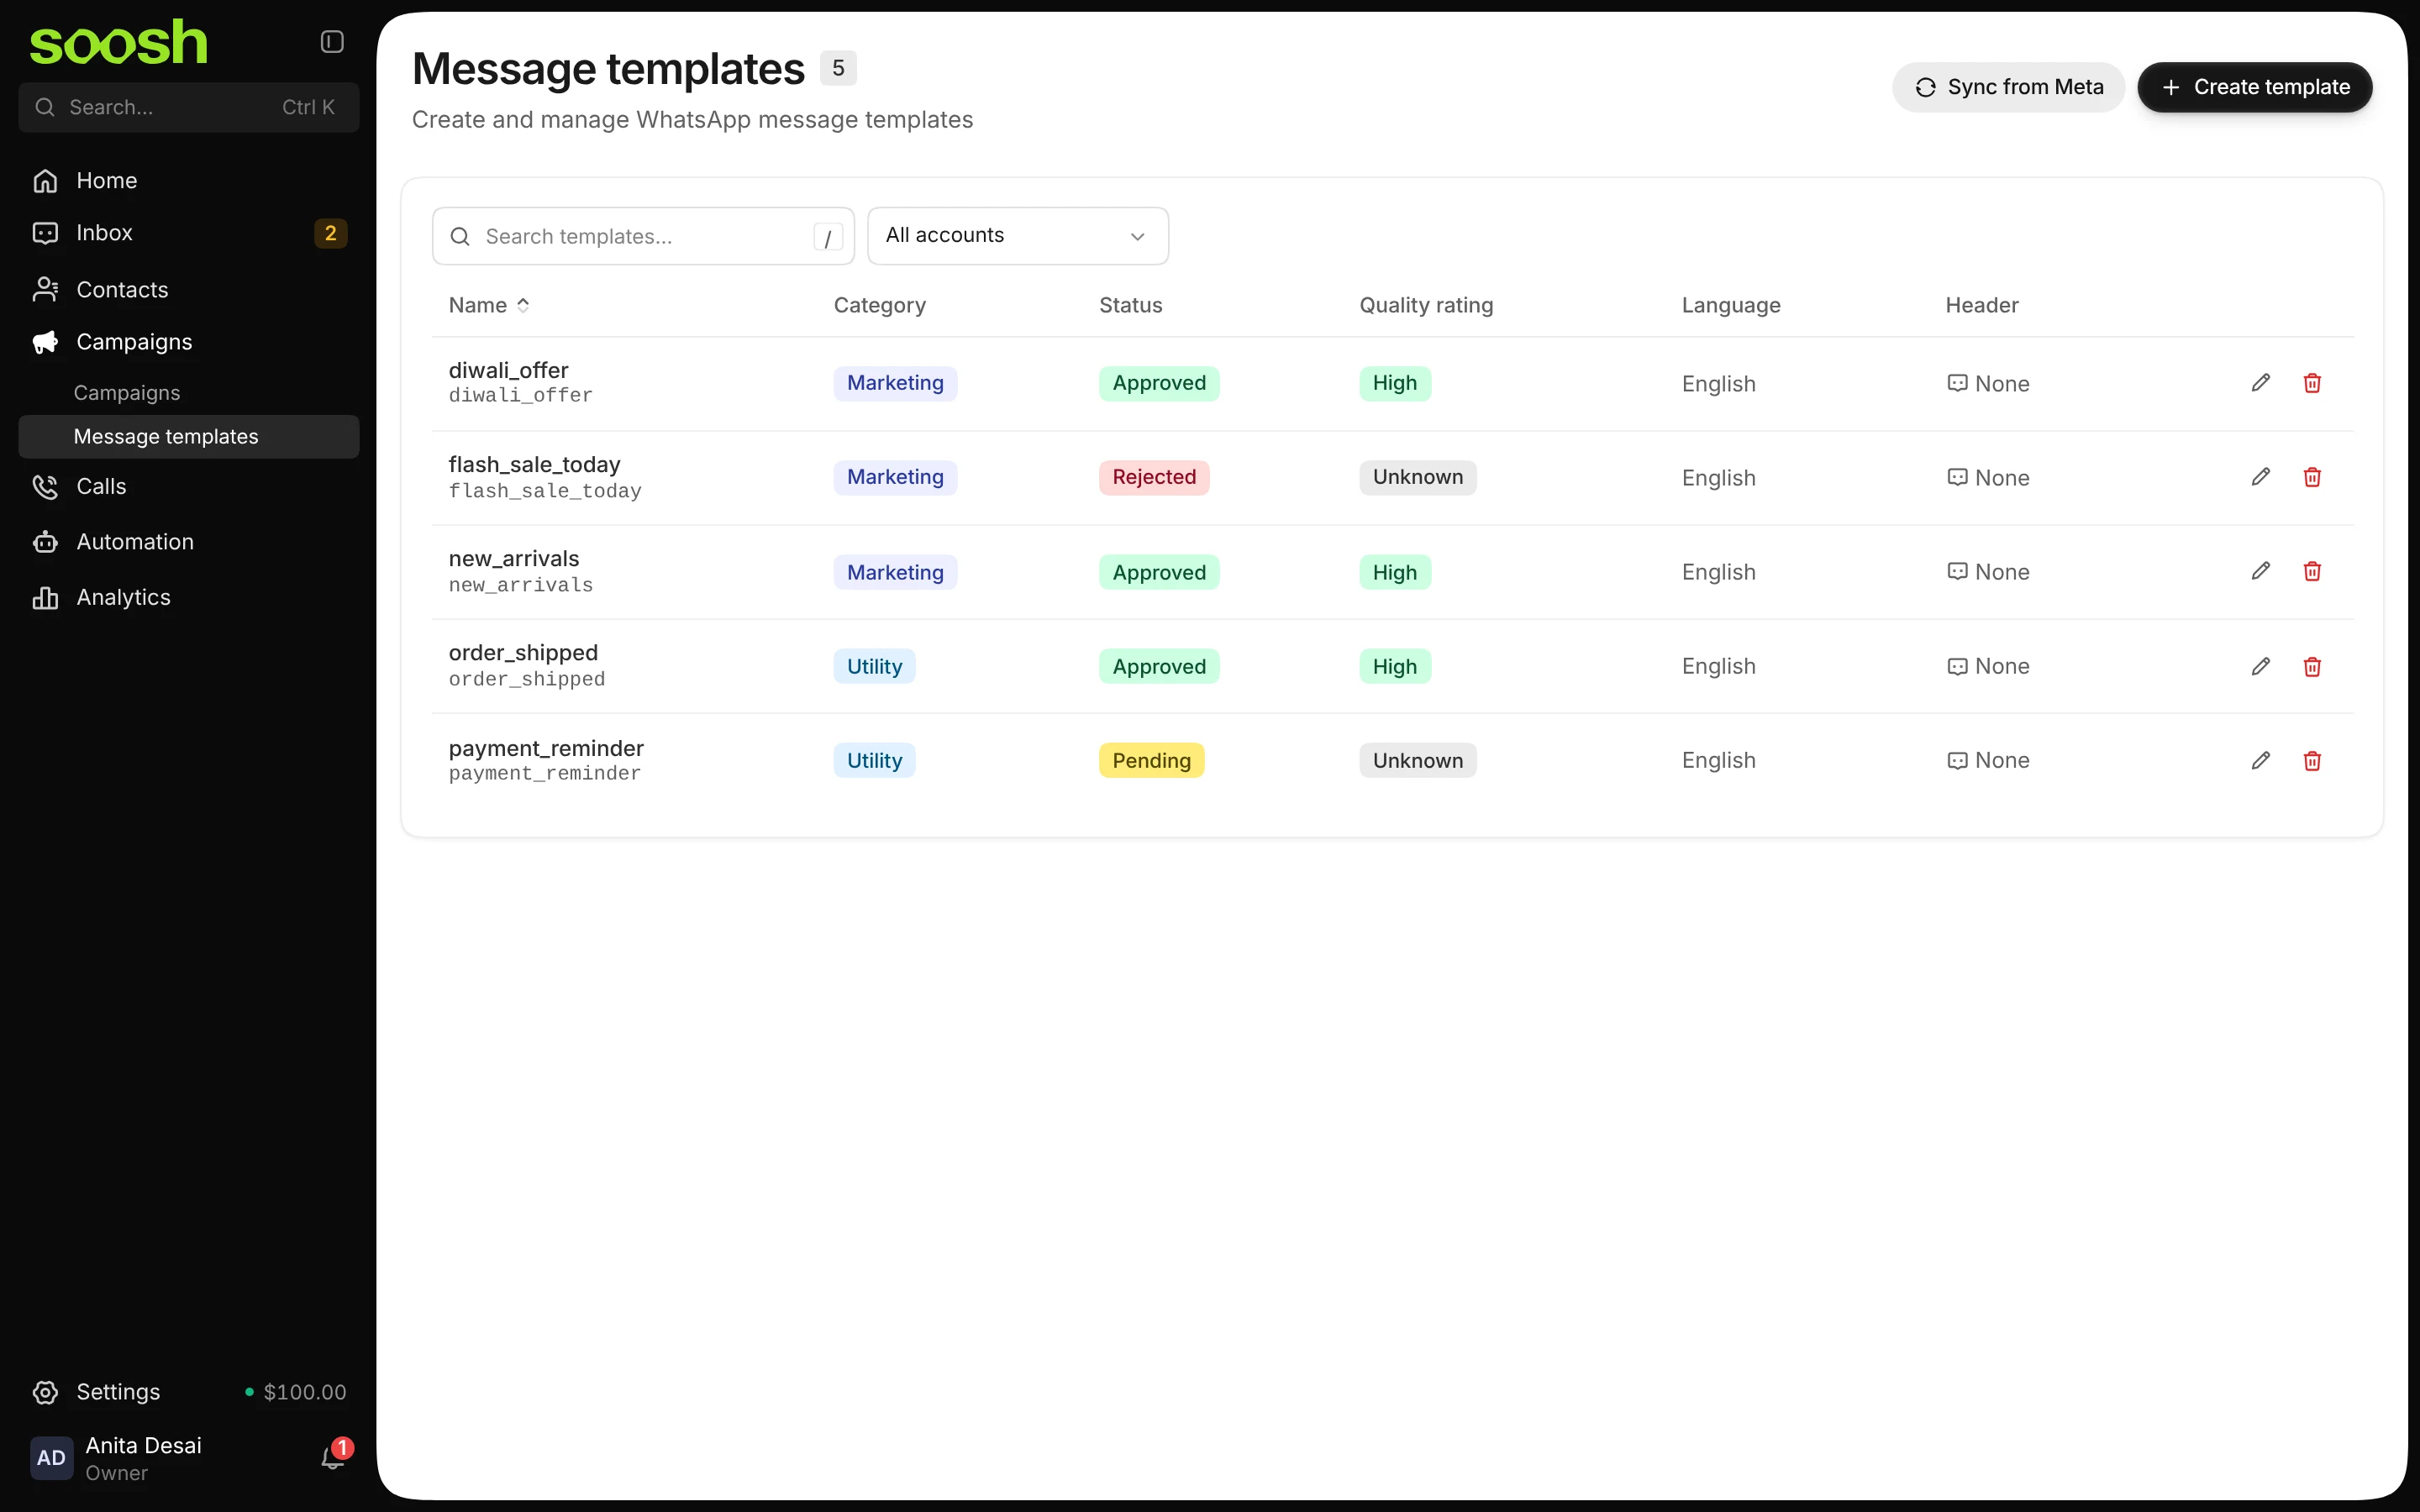Open Automation in sidebar
The image size is (2420, 1512).
pos(188,542)
